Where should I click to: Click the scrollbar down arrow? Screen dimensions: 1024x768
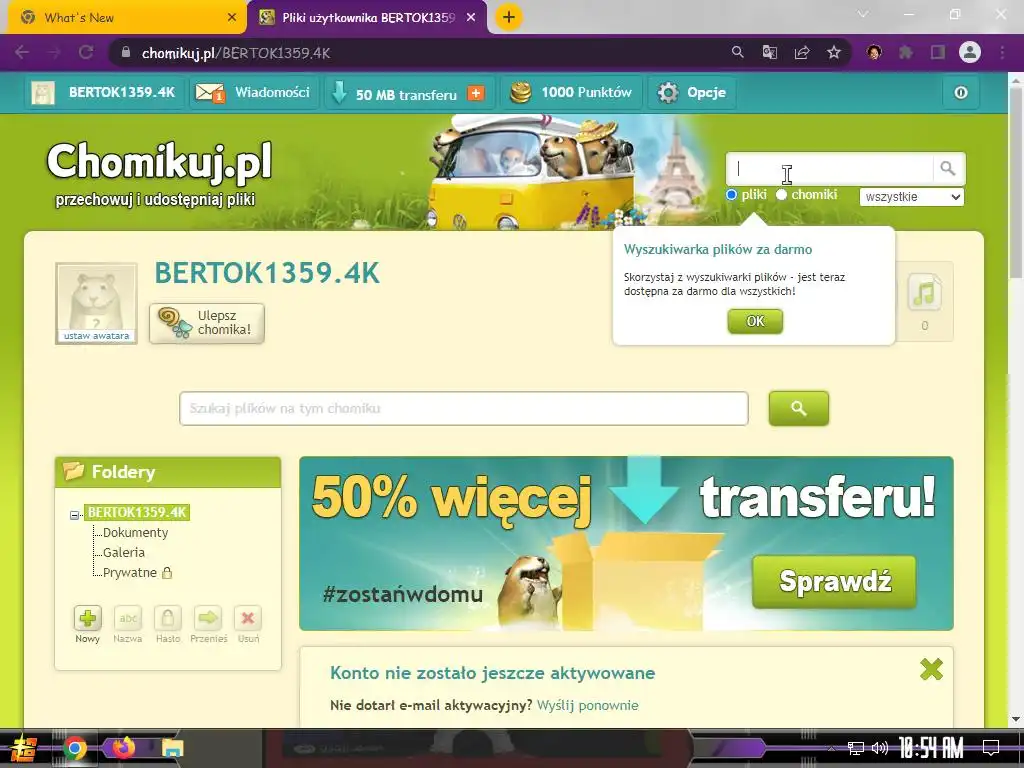click(x=1016, y=719)
